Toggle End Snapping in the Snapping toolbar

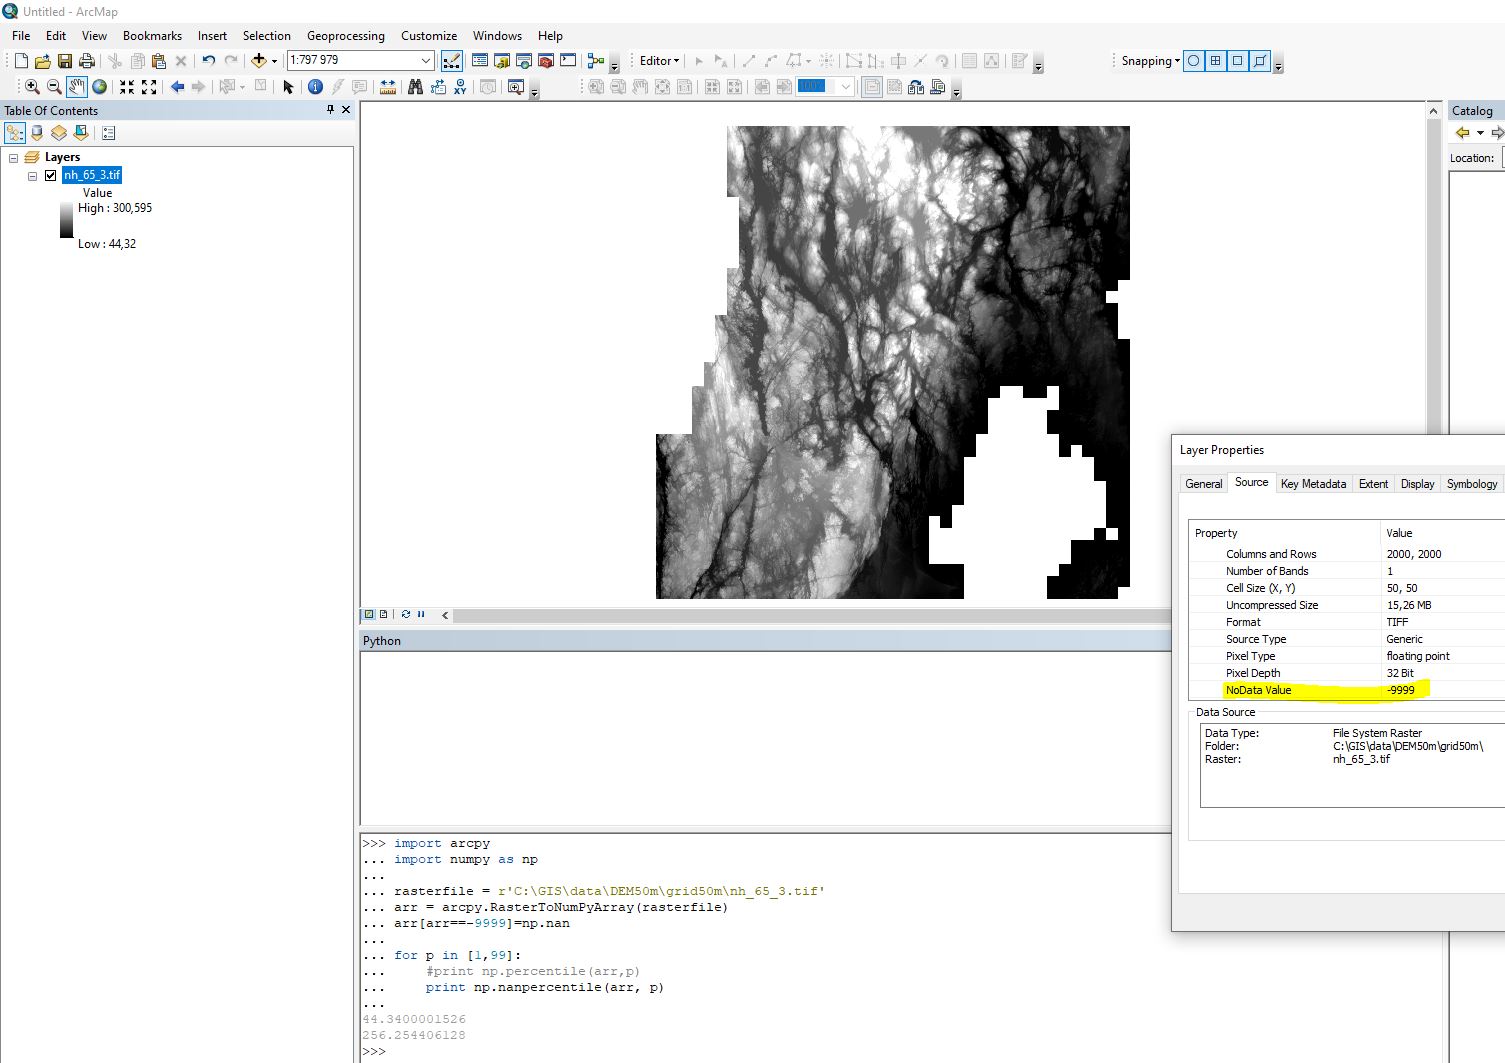click(x=1216, y=61)
